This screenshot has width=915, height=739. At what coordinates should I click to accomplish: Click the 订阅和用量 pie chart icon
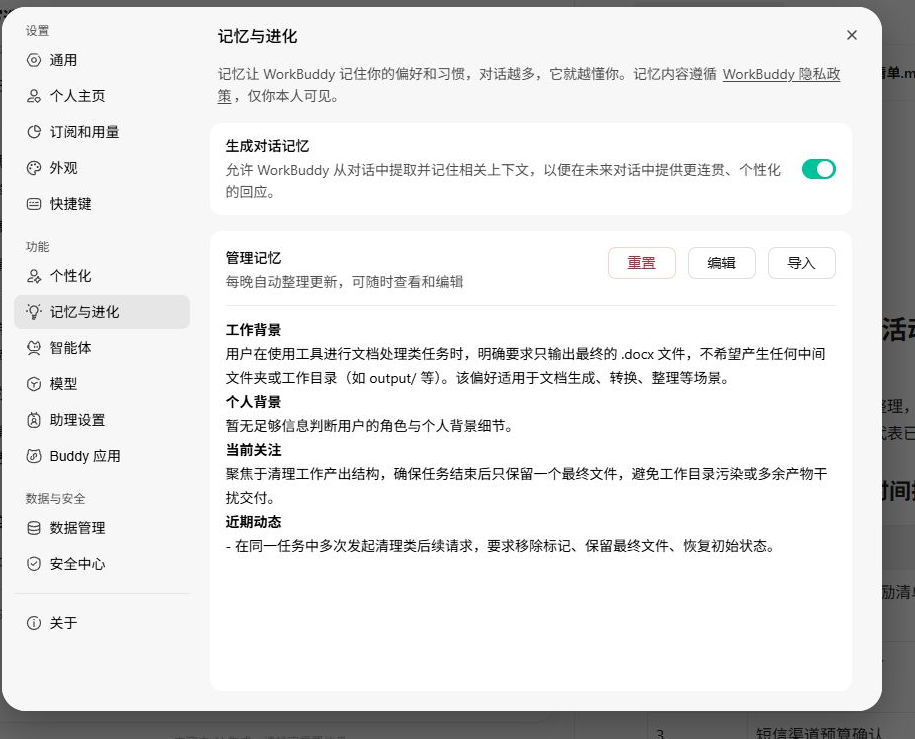click(34, 132)
